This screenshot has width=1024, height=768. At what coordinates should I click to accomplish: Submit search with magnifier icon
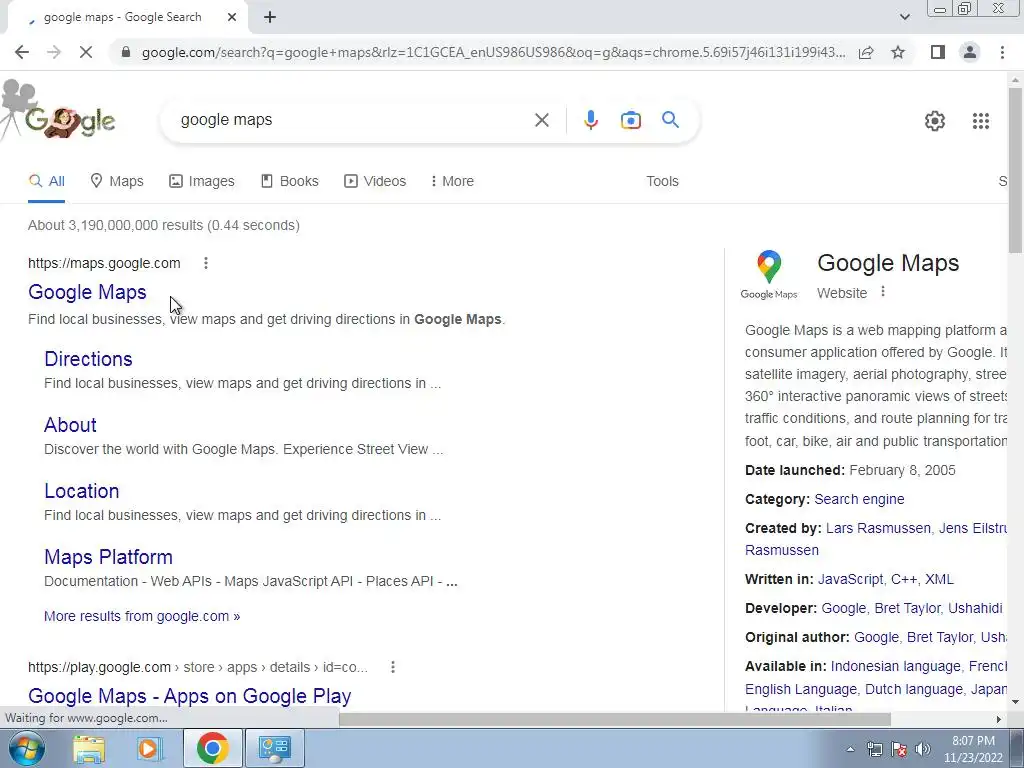click(670, 120)
